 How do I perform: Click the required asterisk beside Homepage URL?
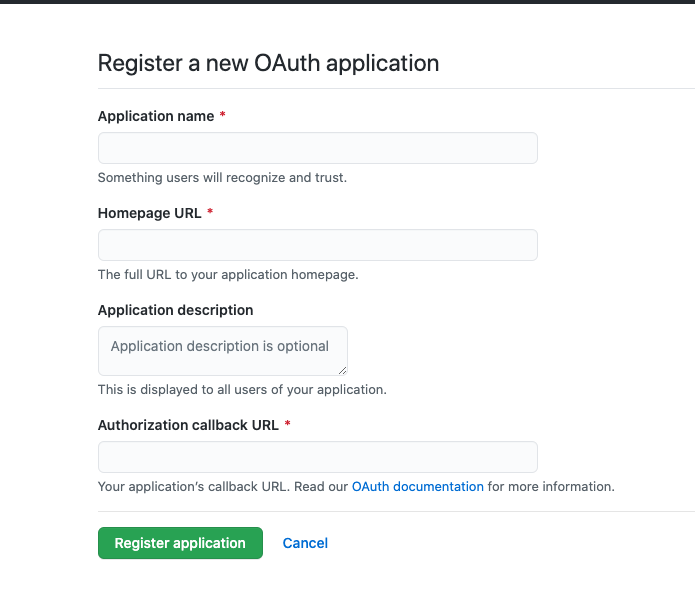click(x=210, y=213)
